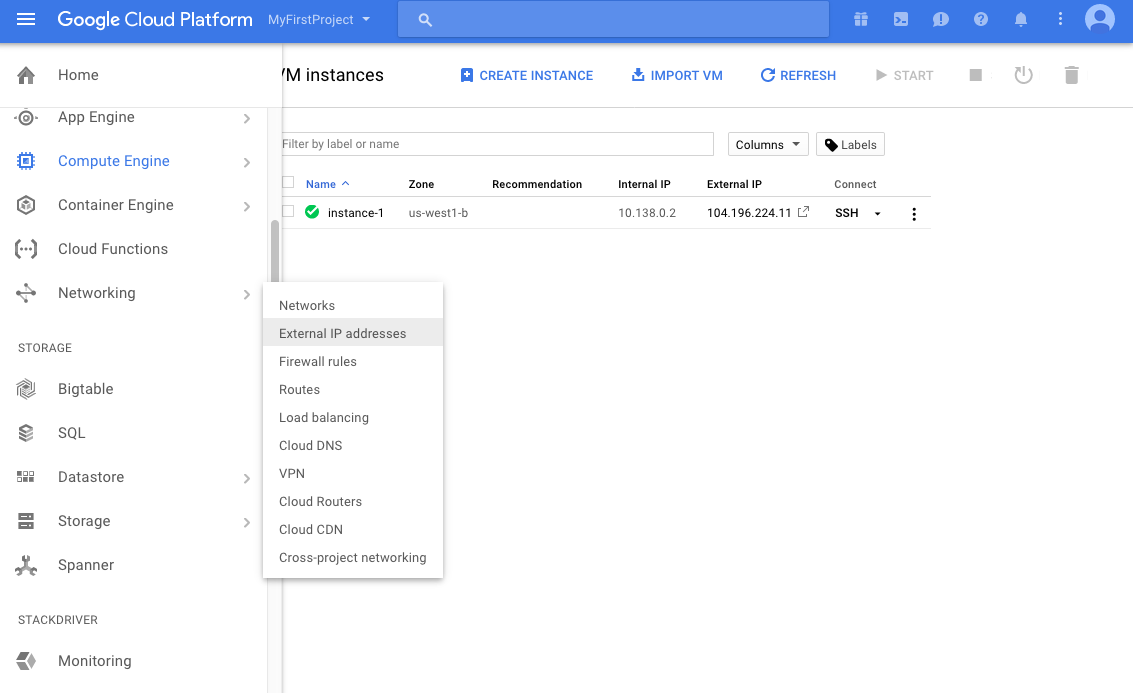Open Cloud Shell terminal icon

click(901, 20)
